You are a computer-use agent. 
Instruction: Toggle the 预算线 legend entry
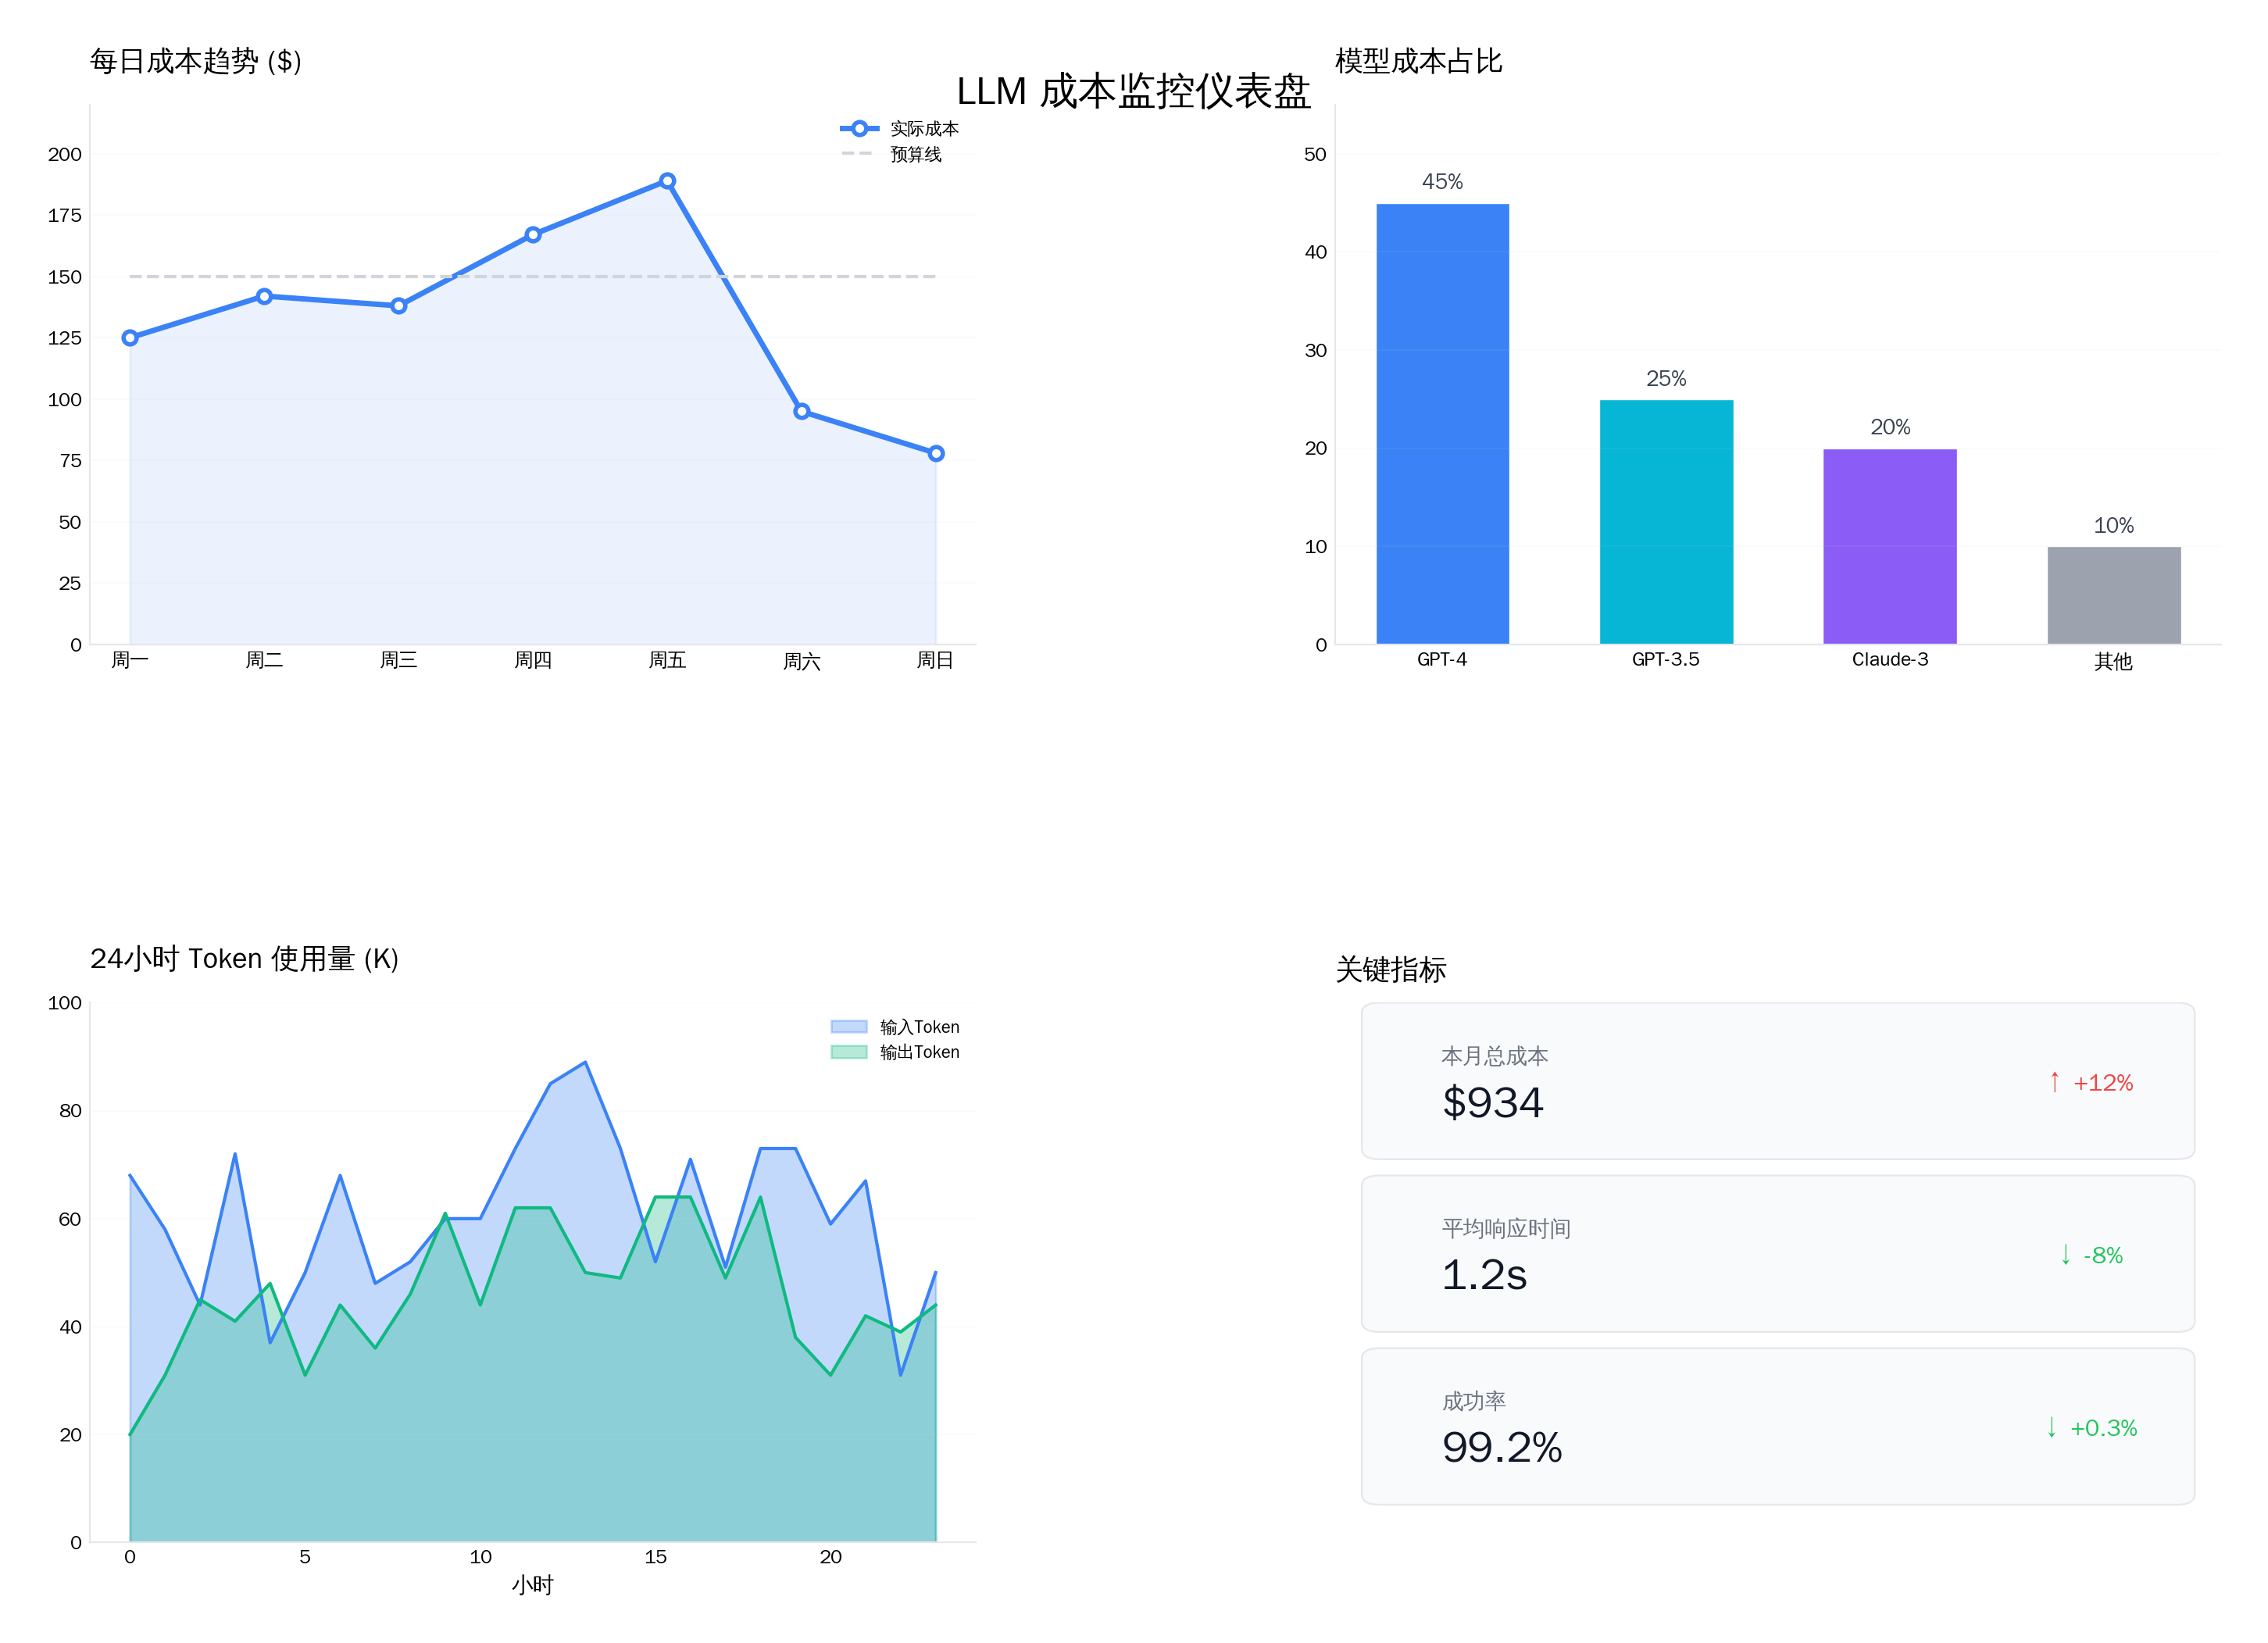point(914,154)
